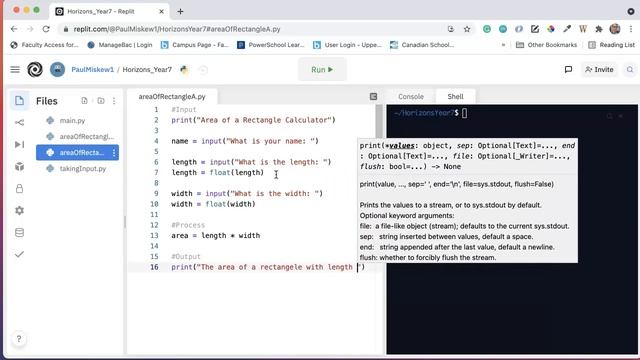Expand hidden bookmarks chevron
640x360 pixels.
click(503, 45)
